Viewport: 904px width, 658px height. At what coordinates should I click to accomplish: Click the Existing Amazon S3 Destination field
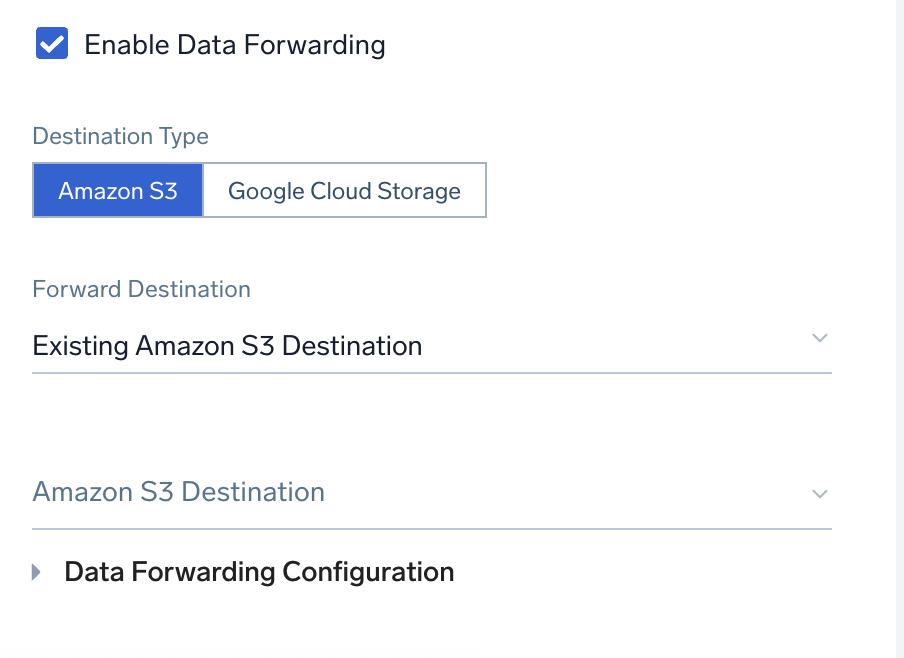pos(227,345)
